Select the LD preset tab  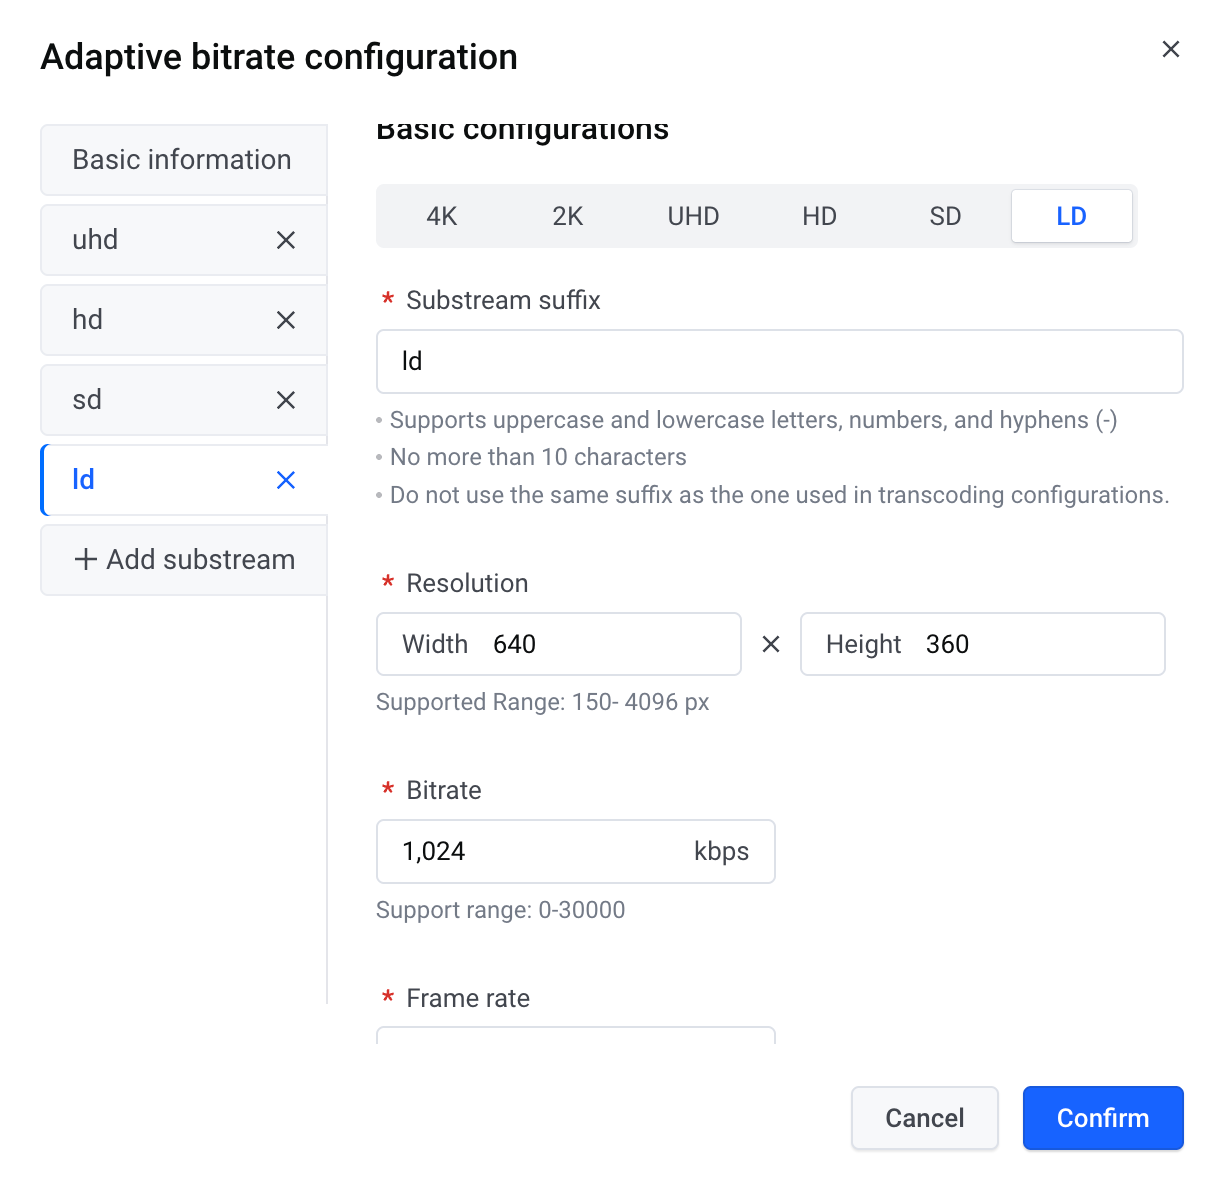(x=1072, y=216)
